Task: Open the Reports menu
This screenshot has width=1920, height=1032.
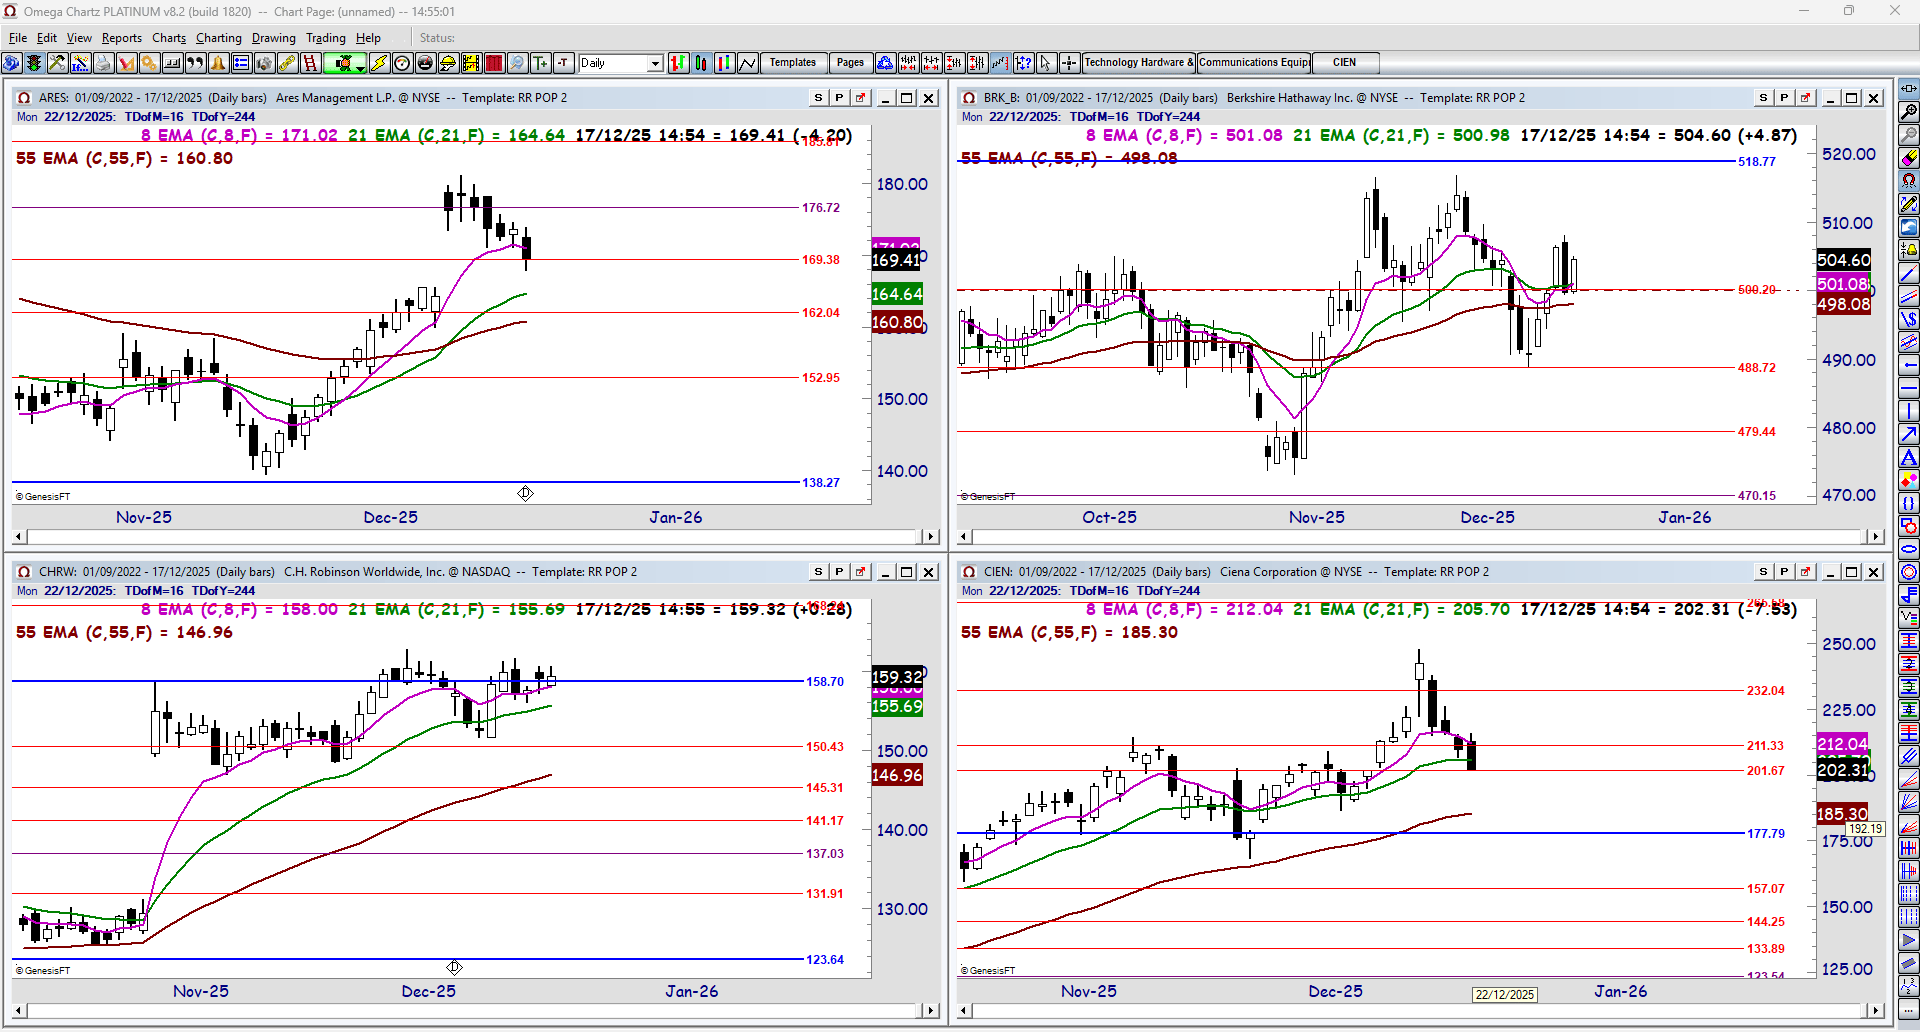Action: pyautogui.click(x=122, y=38)
